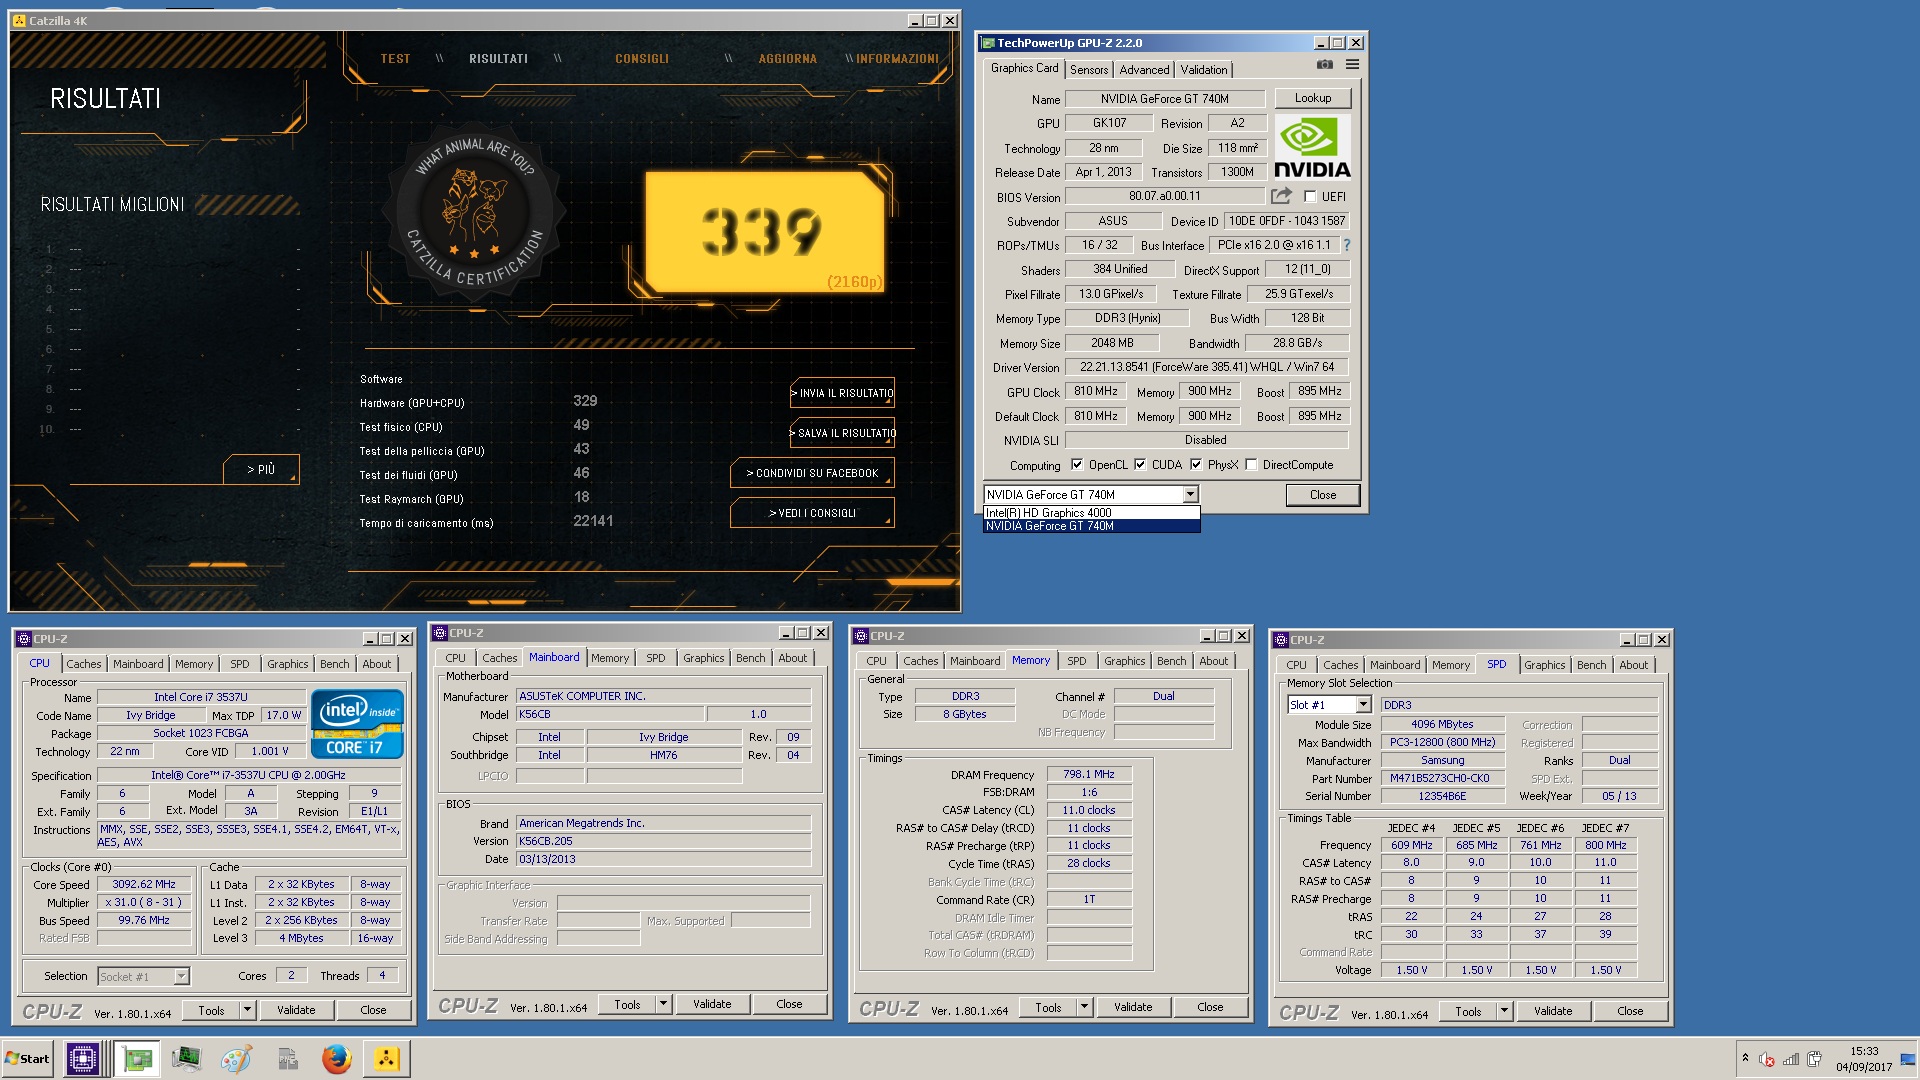Open the Slot #1 memory slot dropdown
1920x1080 pixels.
1362,705
